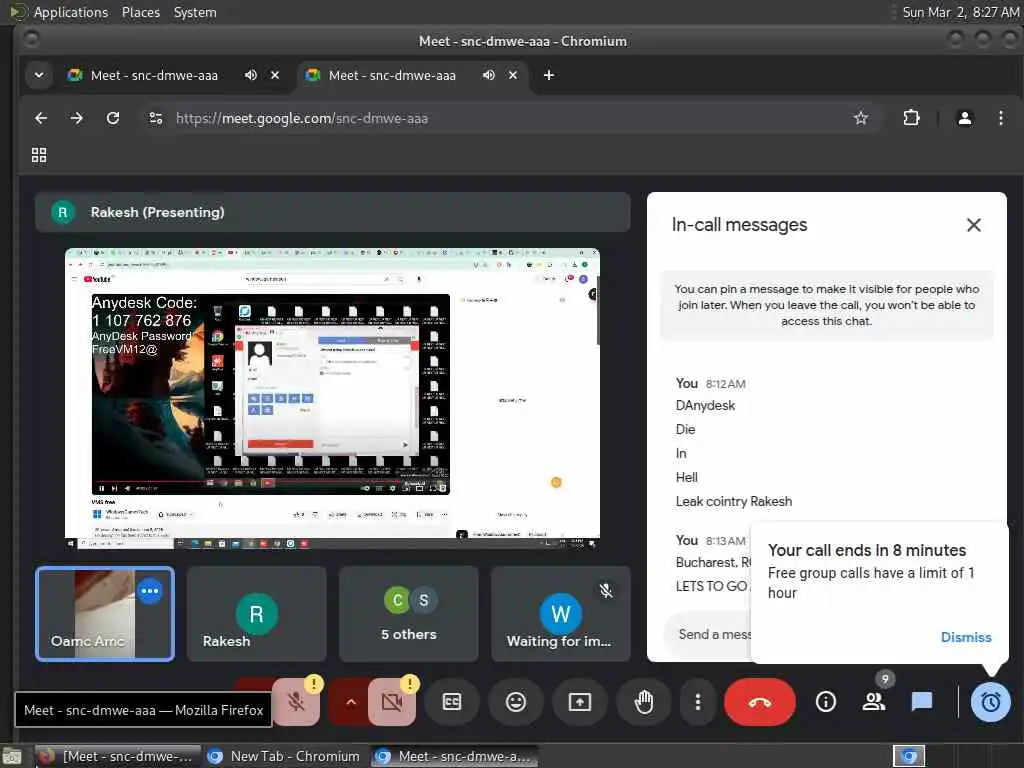Open the extensions puzzle icon

pos(911,118)
